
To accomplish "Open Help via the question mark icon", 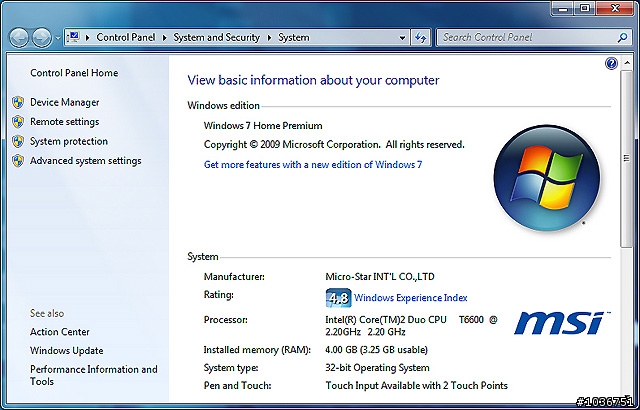I will click(x=611, y=63).
